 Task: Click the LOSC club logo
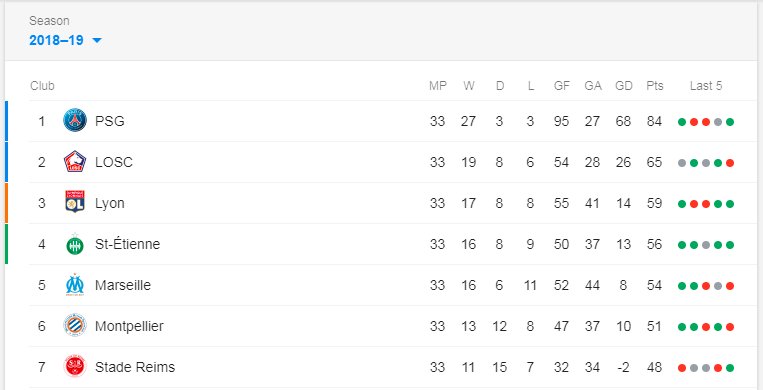tap(75, 162)
